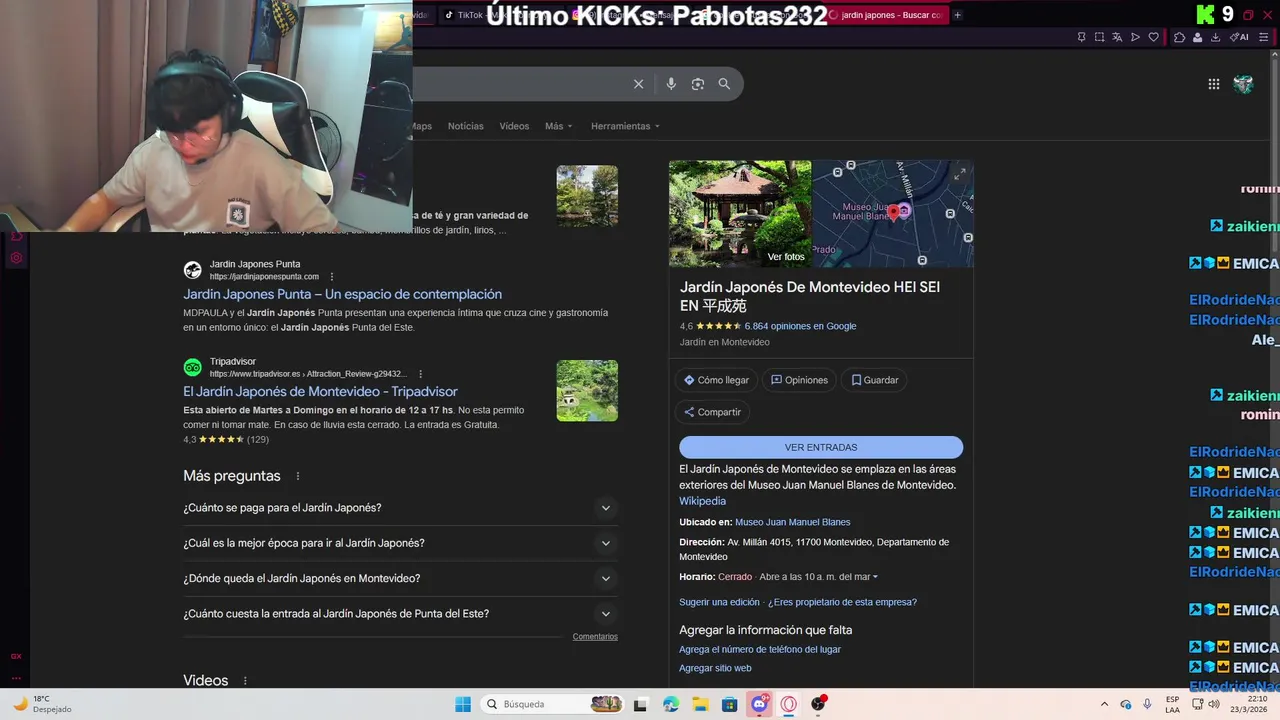Open Microsoft Store from taskbar
Screen dimensions: 1280x720
(730, 704)
